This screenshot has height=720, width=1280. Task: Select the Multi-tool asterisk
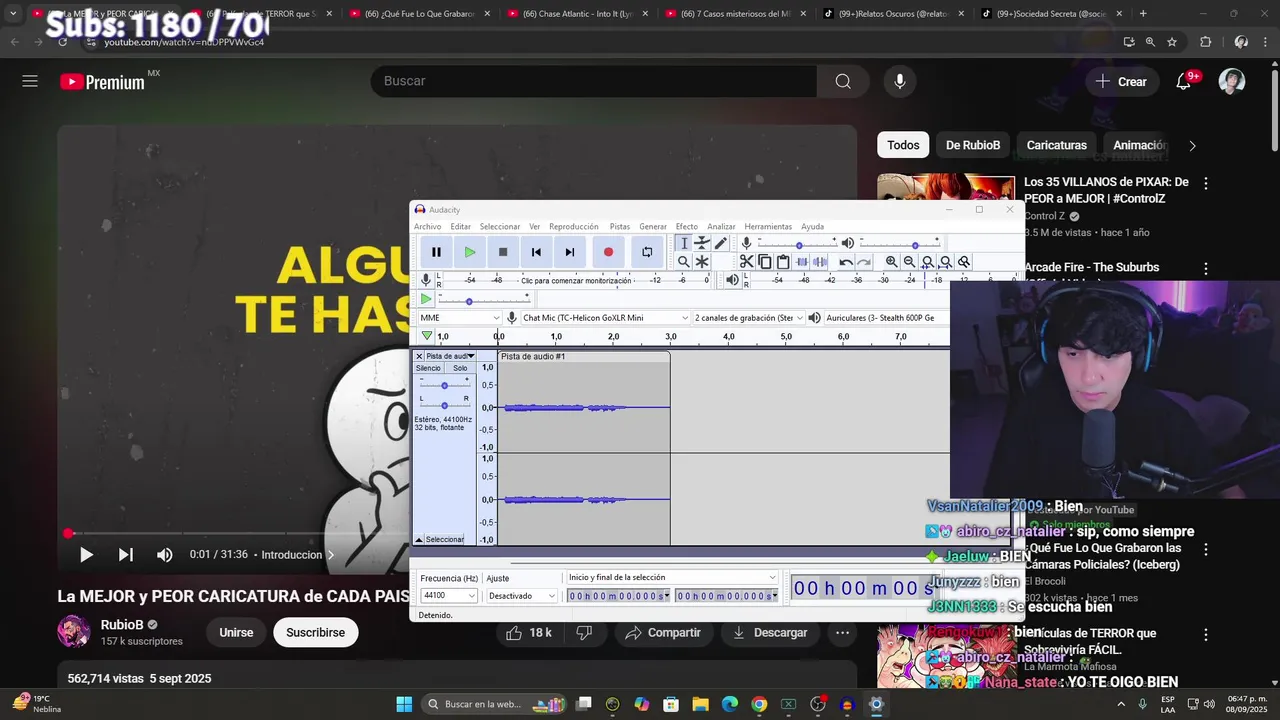[x=702, y=262]
